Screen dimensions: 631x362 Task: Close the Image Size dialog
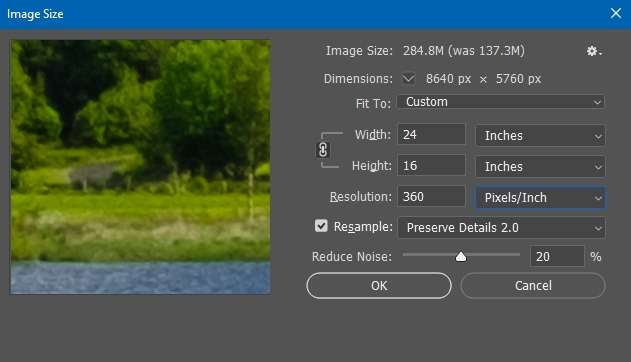(615, 13)
